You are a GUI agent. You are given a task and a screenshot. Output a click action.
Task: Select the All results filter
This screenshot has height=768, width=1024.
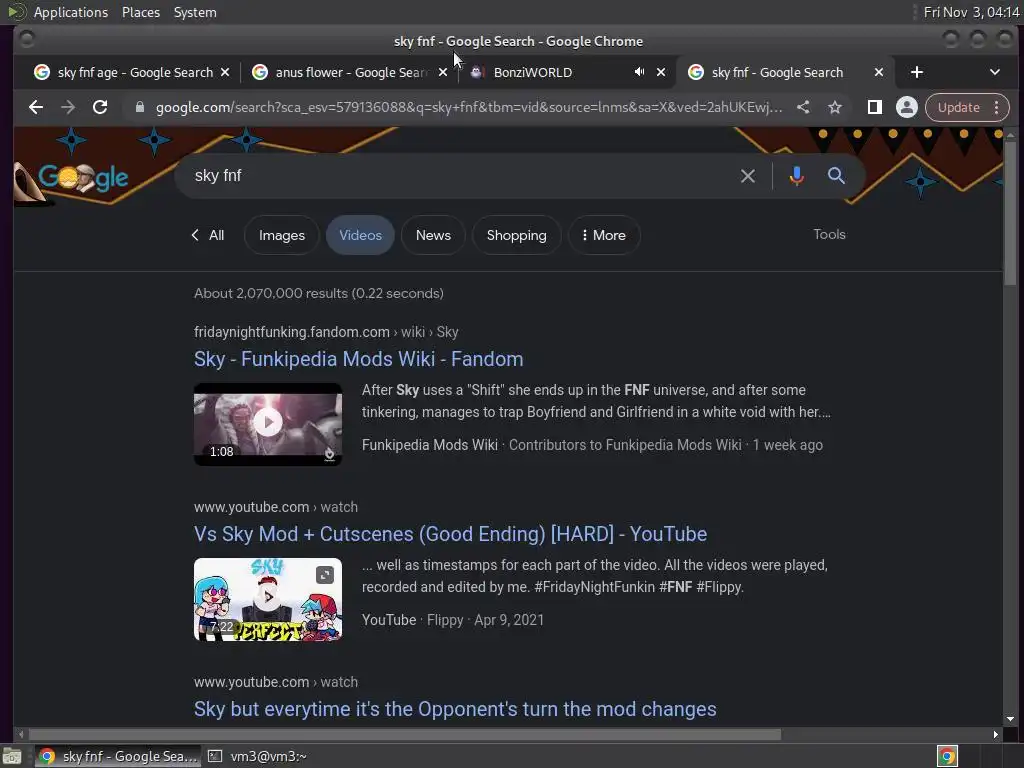pyautogui.click(x=208, y=235)
